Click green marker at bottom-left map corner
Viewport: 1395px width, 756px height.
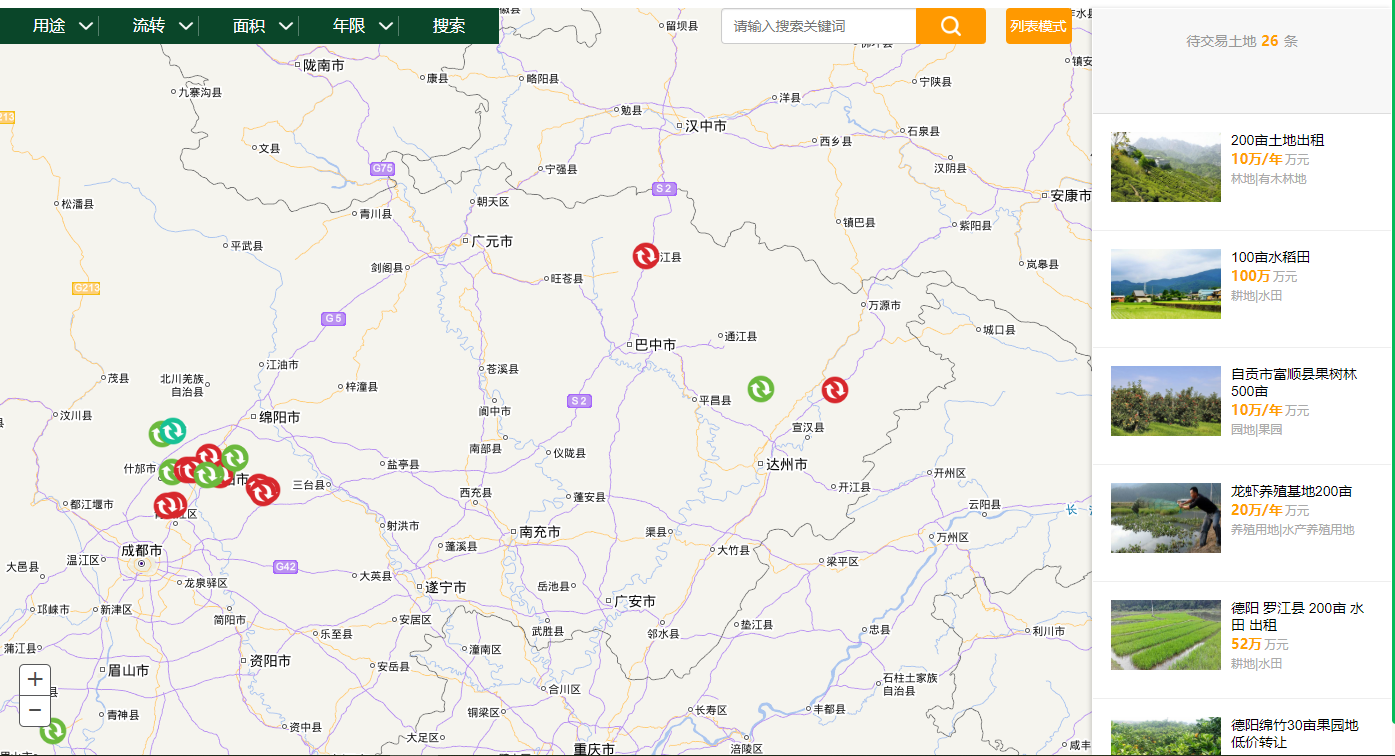pyautogui.click(x=53, y=731)
